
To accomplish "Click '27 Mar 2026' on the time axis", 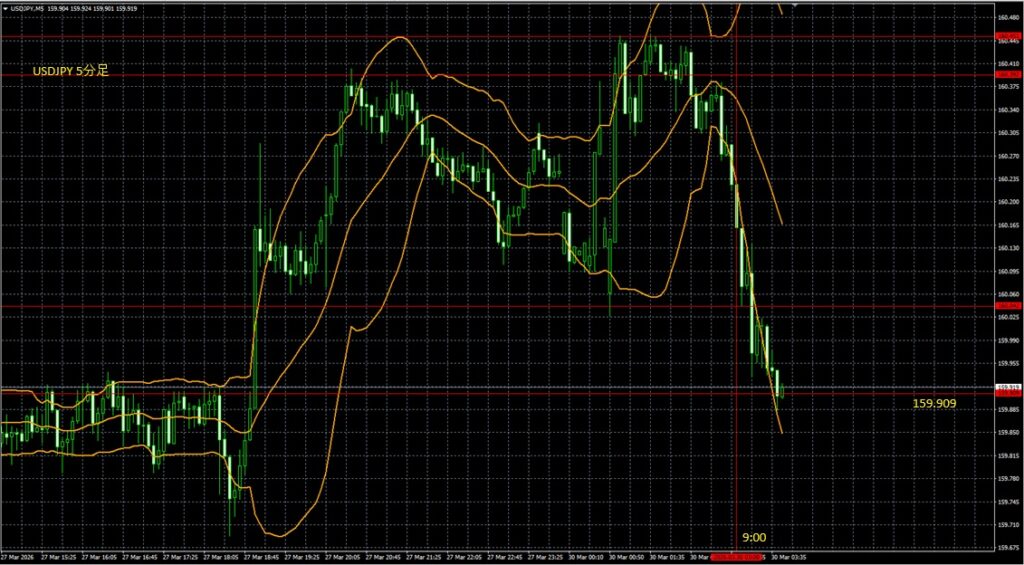I will tap(18, 557).
